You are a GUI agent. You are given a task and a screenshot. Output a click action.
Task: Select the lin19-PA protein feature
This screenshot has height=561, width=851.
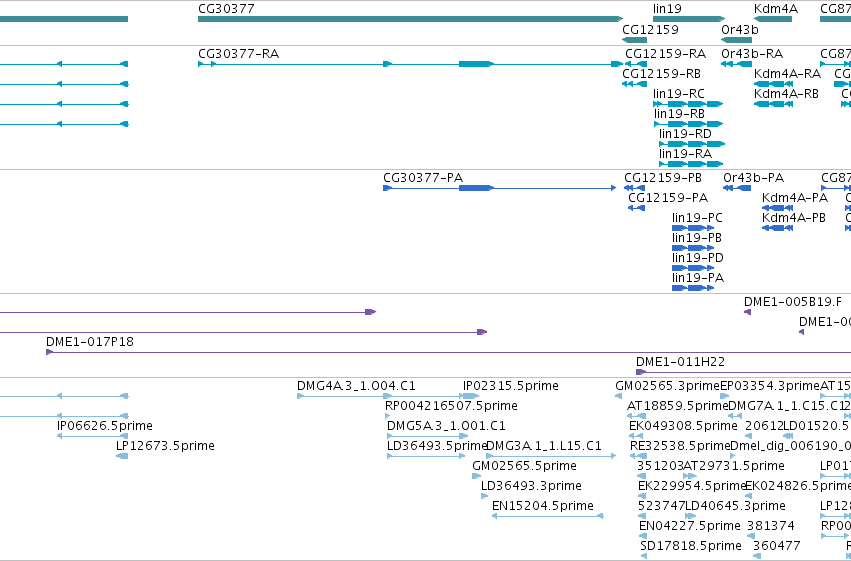click(693, 289)
